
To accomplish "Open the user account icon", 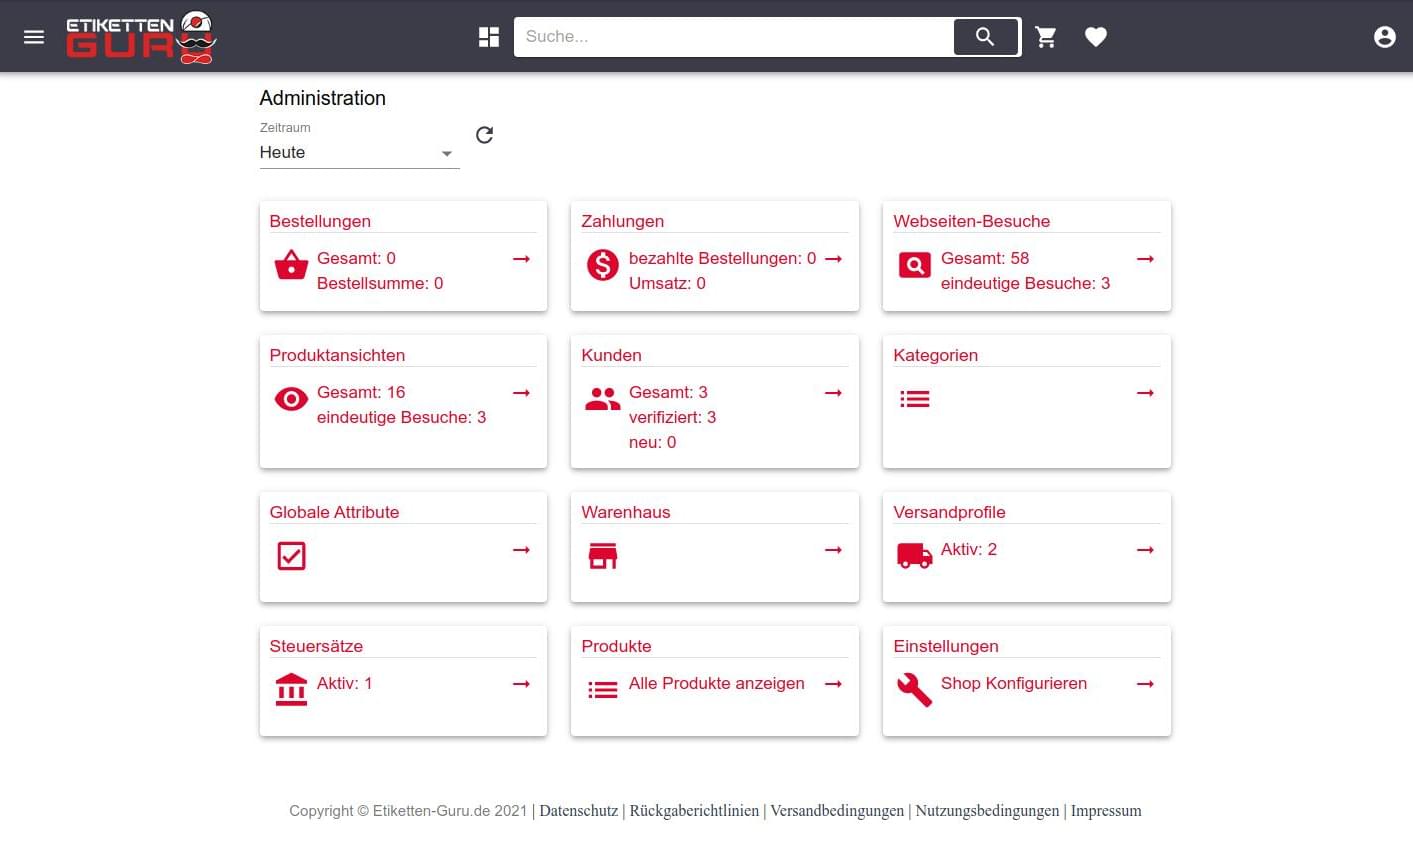I will pyautogui.click(x=1385, y=36).
